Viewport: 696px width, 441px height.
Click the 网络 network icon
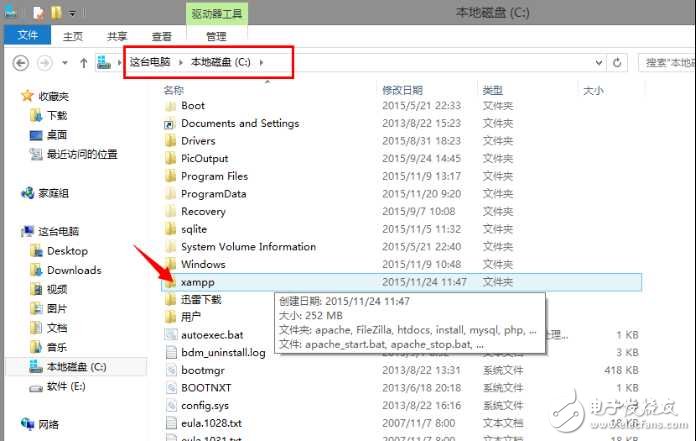click(x=29, y=424)
